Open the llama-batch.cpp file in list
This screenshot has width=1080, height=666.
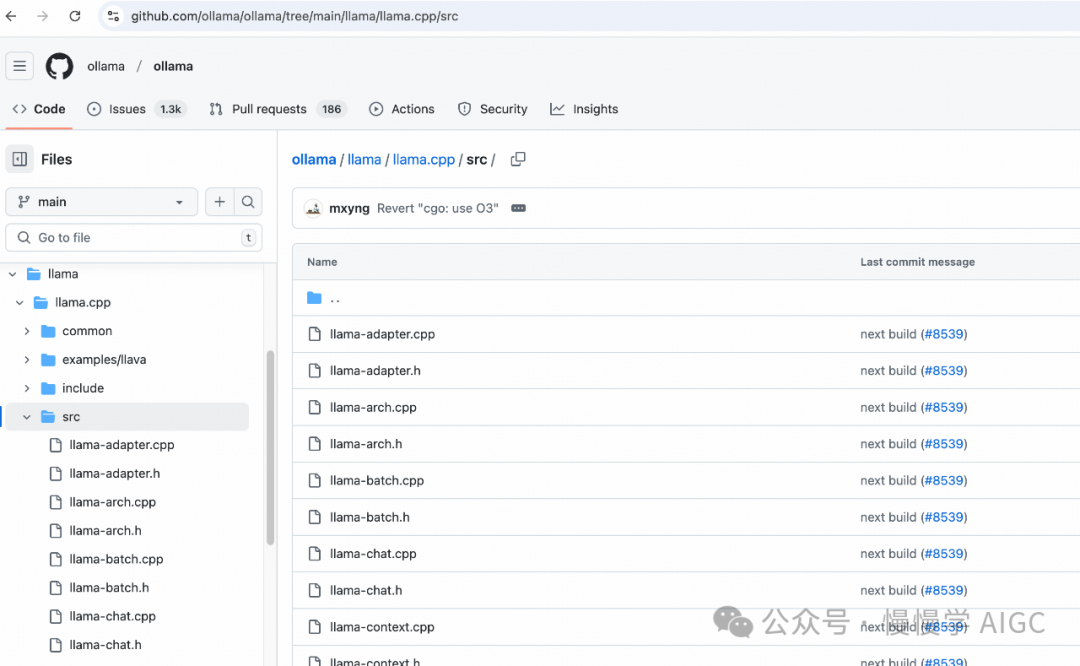point(377,480)
